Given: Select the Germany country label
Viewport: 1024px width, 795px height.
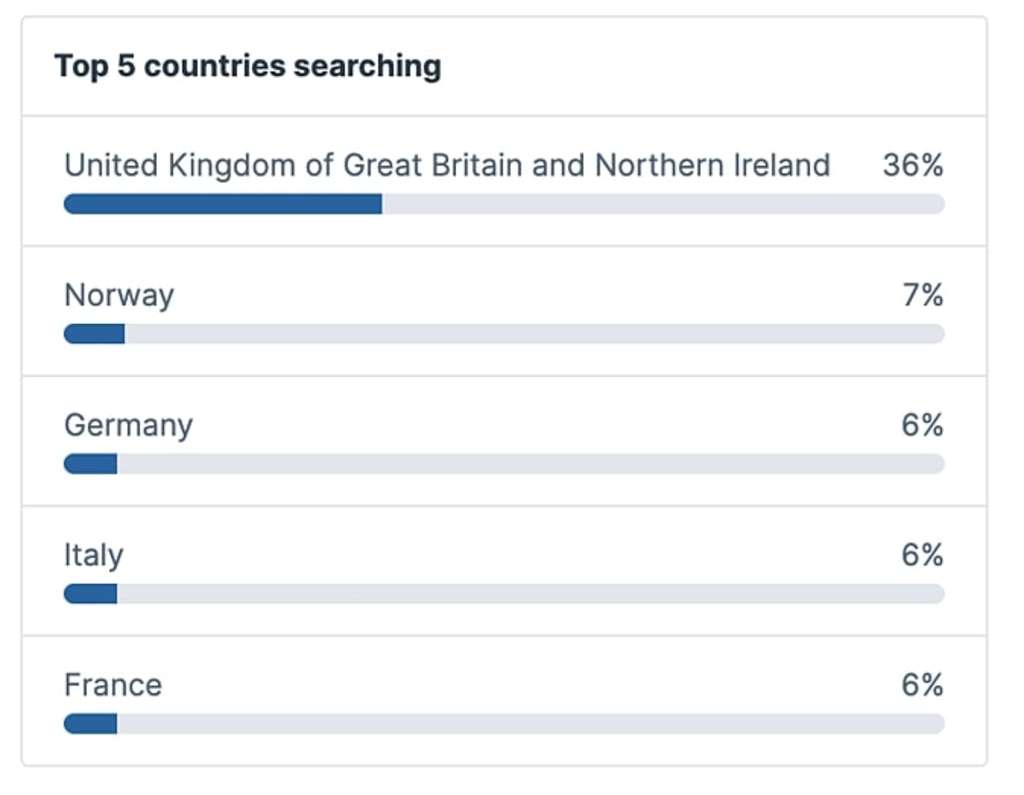Looking at the screenshot, I should (x=128, y=425).
